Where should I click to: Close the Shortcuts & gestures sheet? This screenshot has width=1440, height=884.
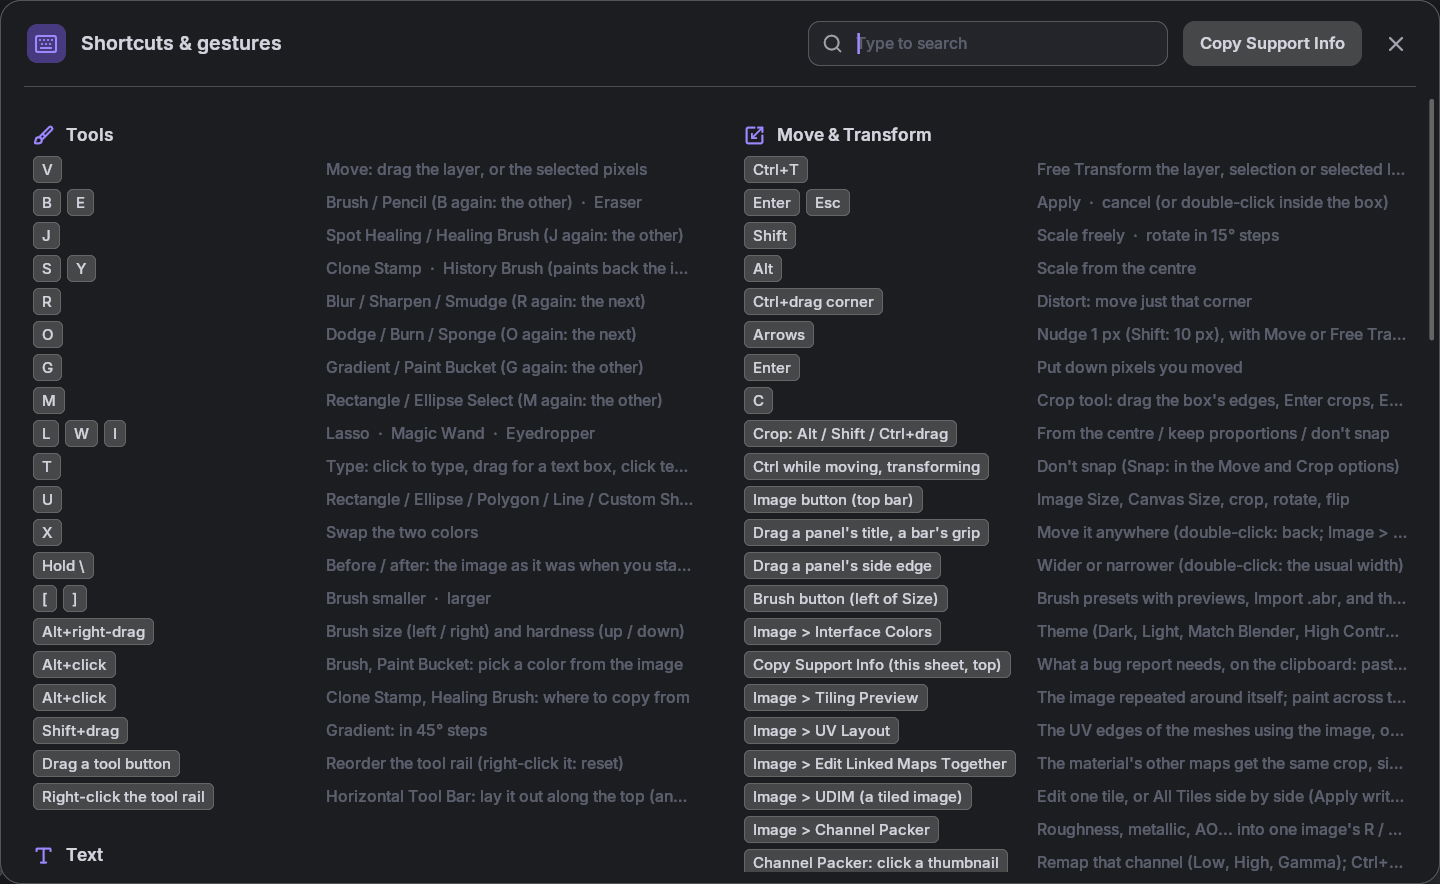(1396, 44)
